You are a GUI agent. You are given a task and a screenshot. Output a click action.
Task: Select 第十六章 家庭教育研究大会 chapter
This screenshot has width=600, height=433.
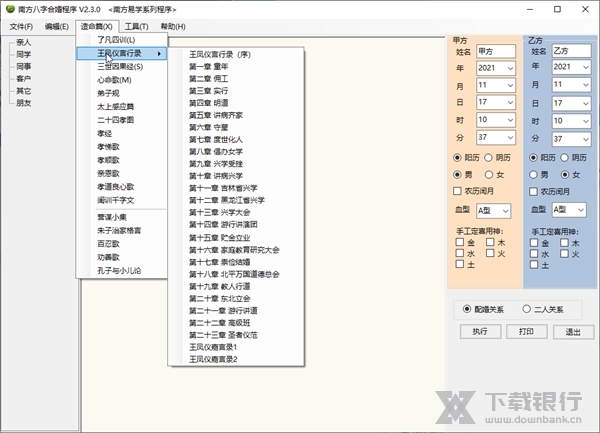[234, 250]
